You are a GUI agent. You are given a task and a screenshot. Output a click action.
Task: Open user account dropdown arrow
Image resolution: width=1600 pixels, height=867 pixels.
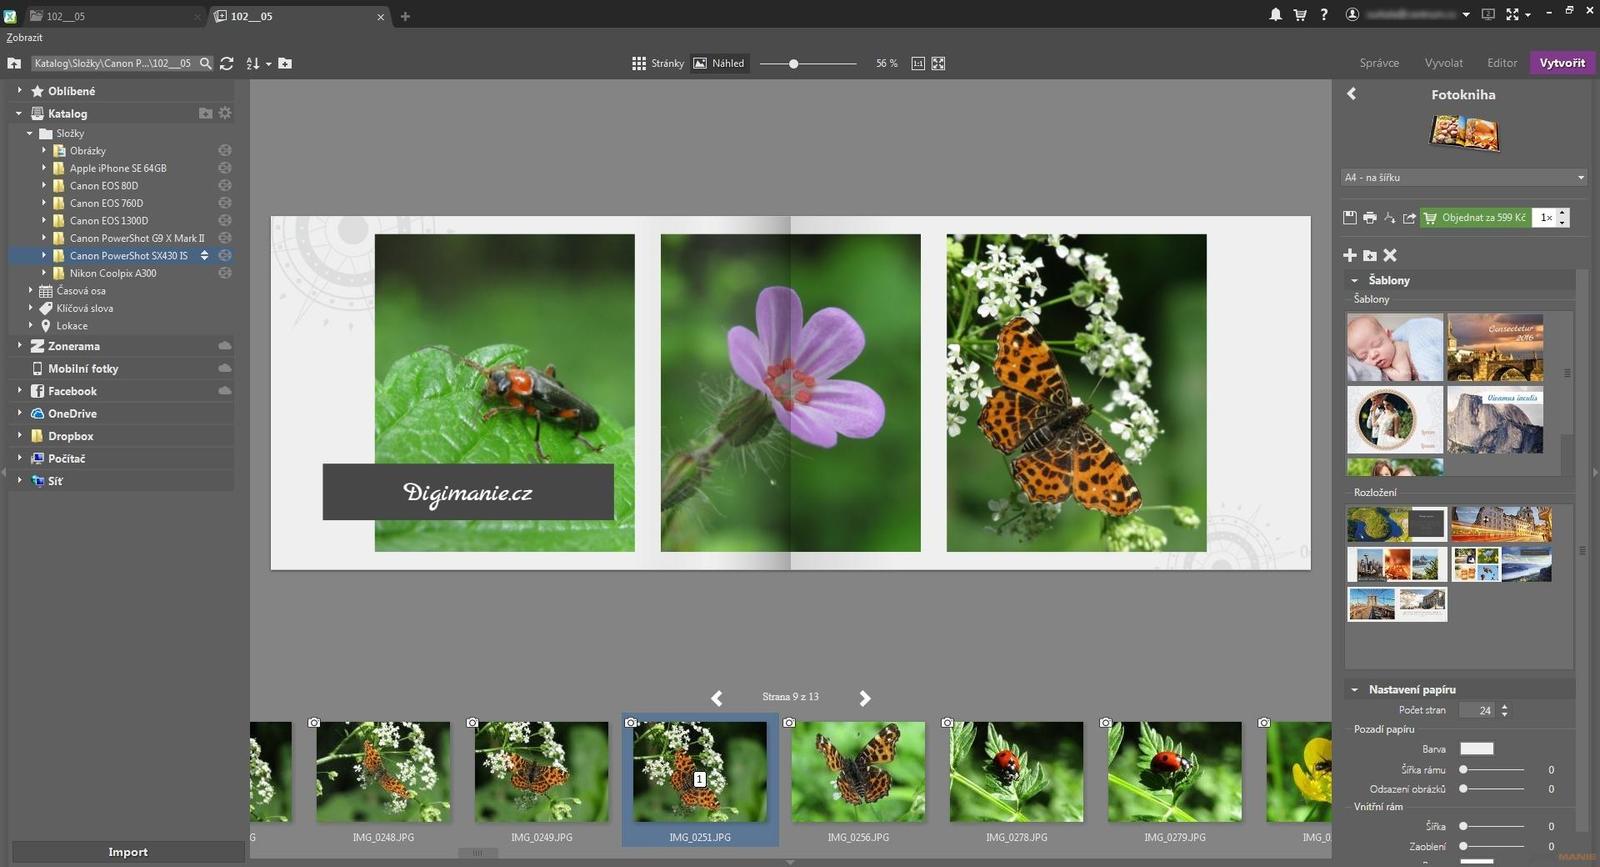[1466, 15]
